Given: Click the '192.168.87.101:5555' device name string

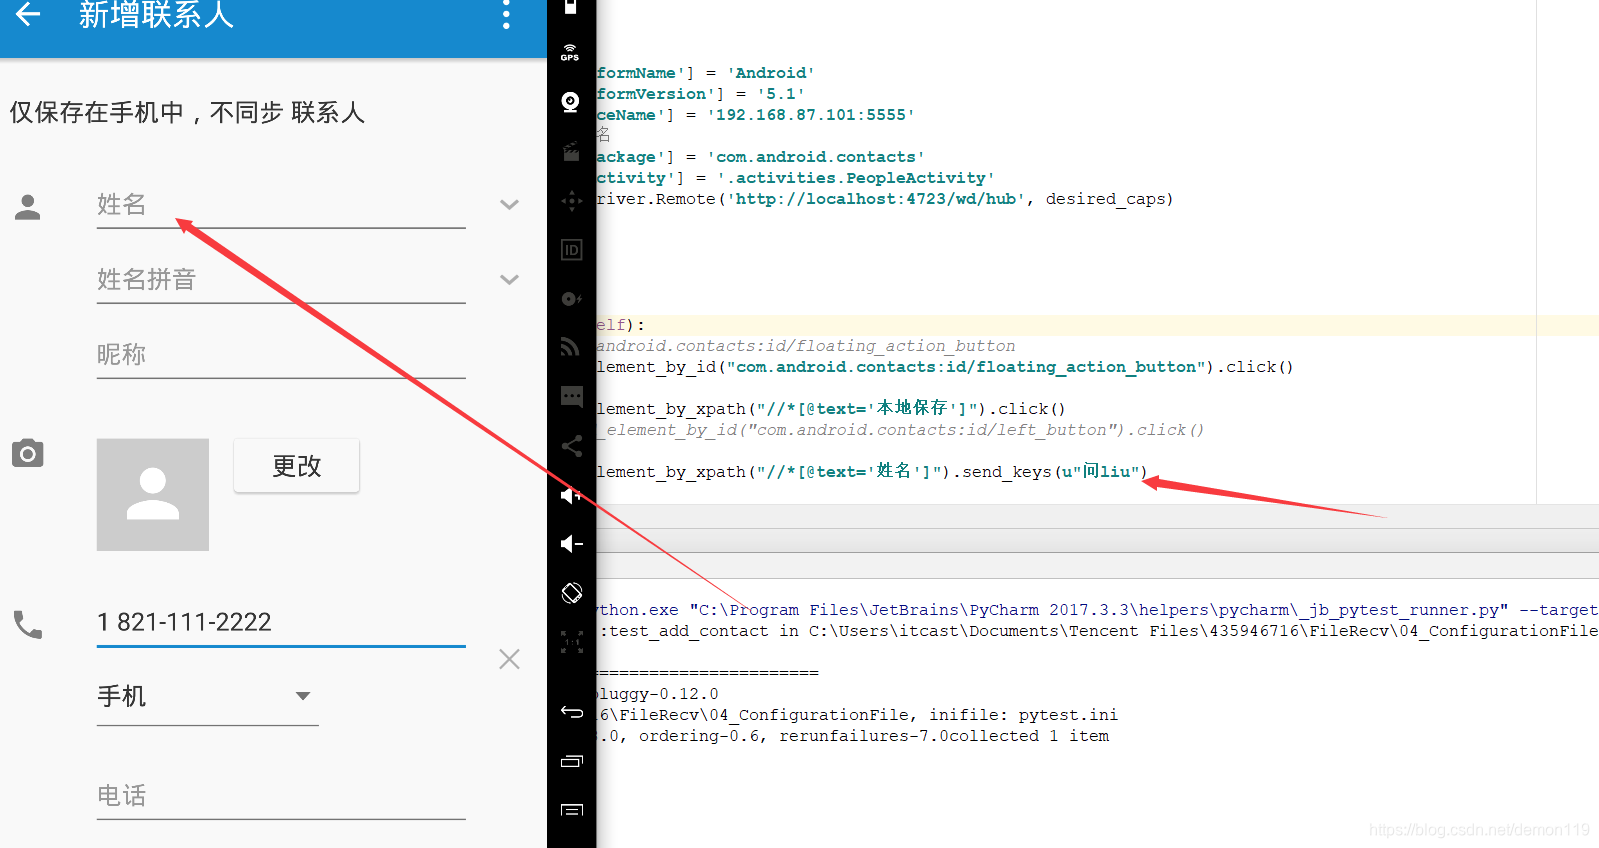Looking at the screenshot, I should (x=811, y=115).
